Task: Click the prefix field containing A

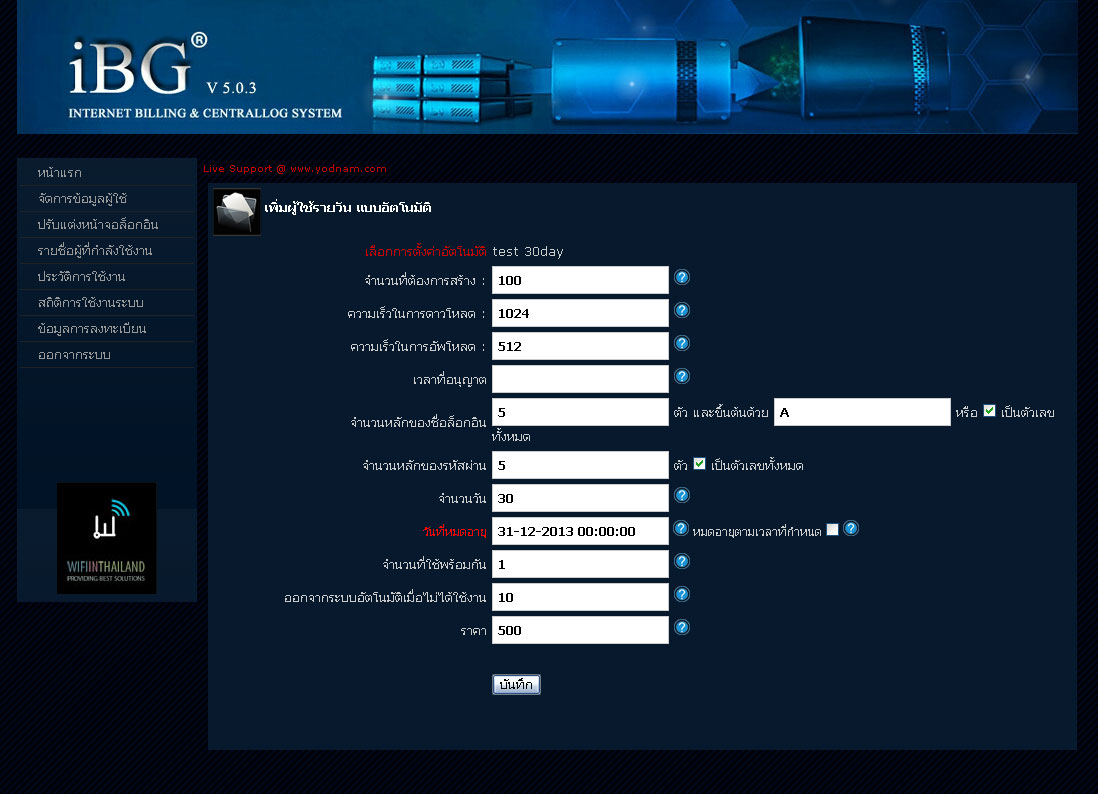Action: pos(862,412)
